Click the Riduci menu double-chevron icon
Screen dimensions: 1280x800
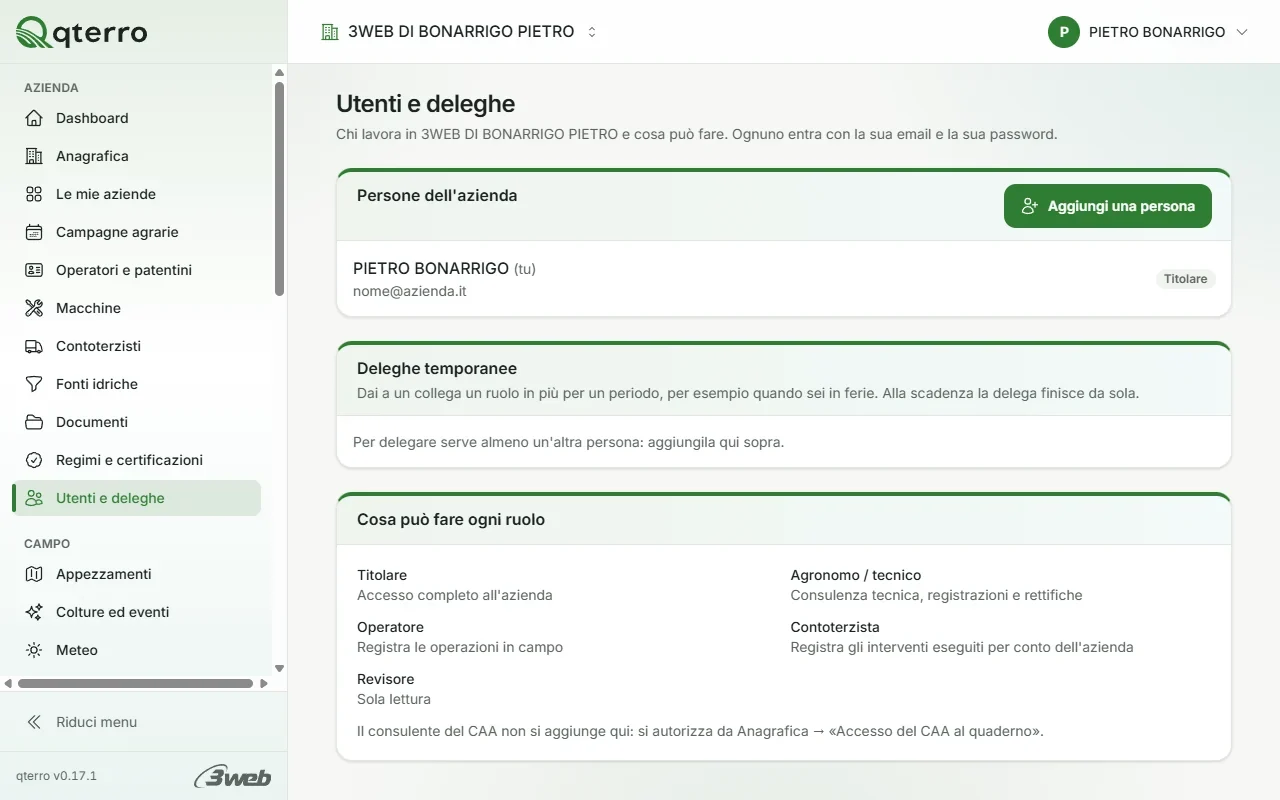34,722
